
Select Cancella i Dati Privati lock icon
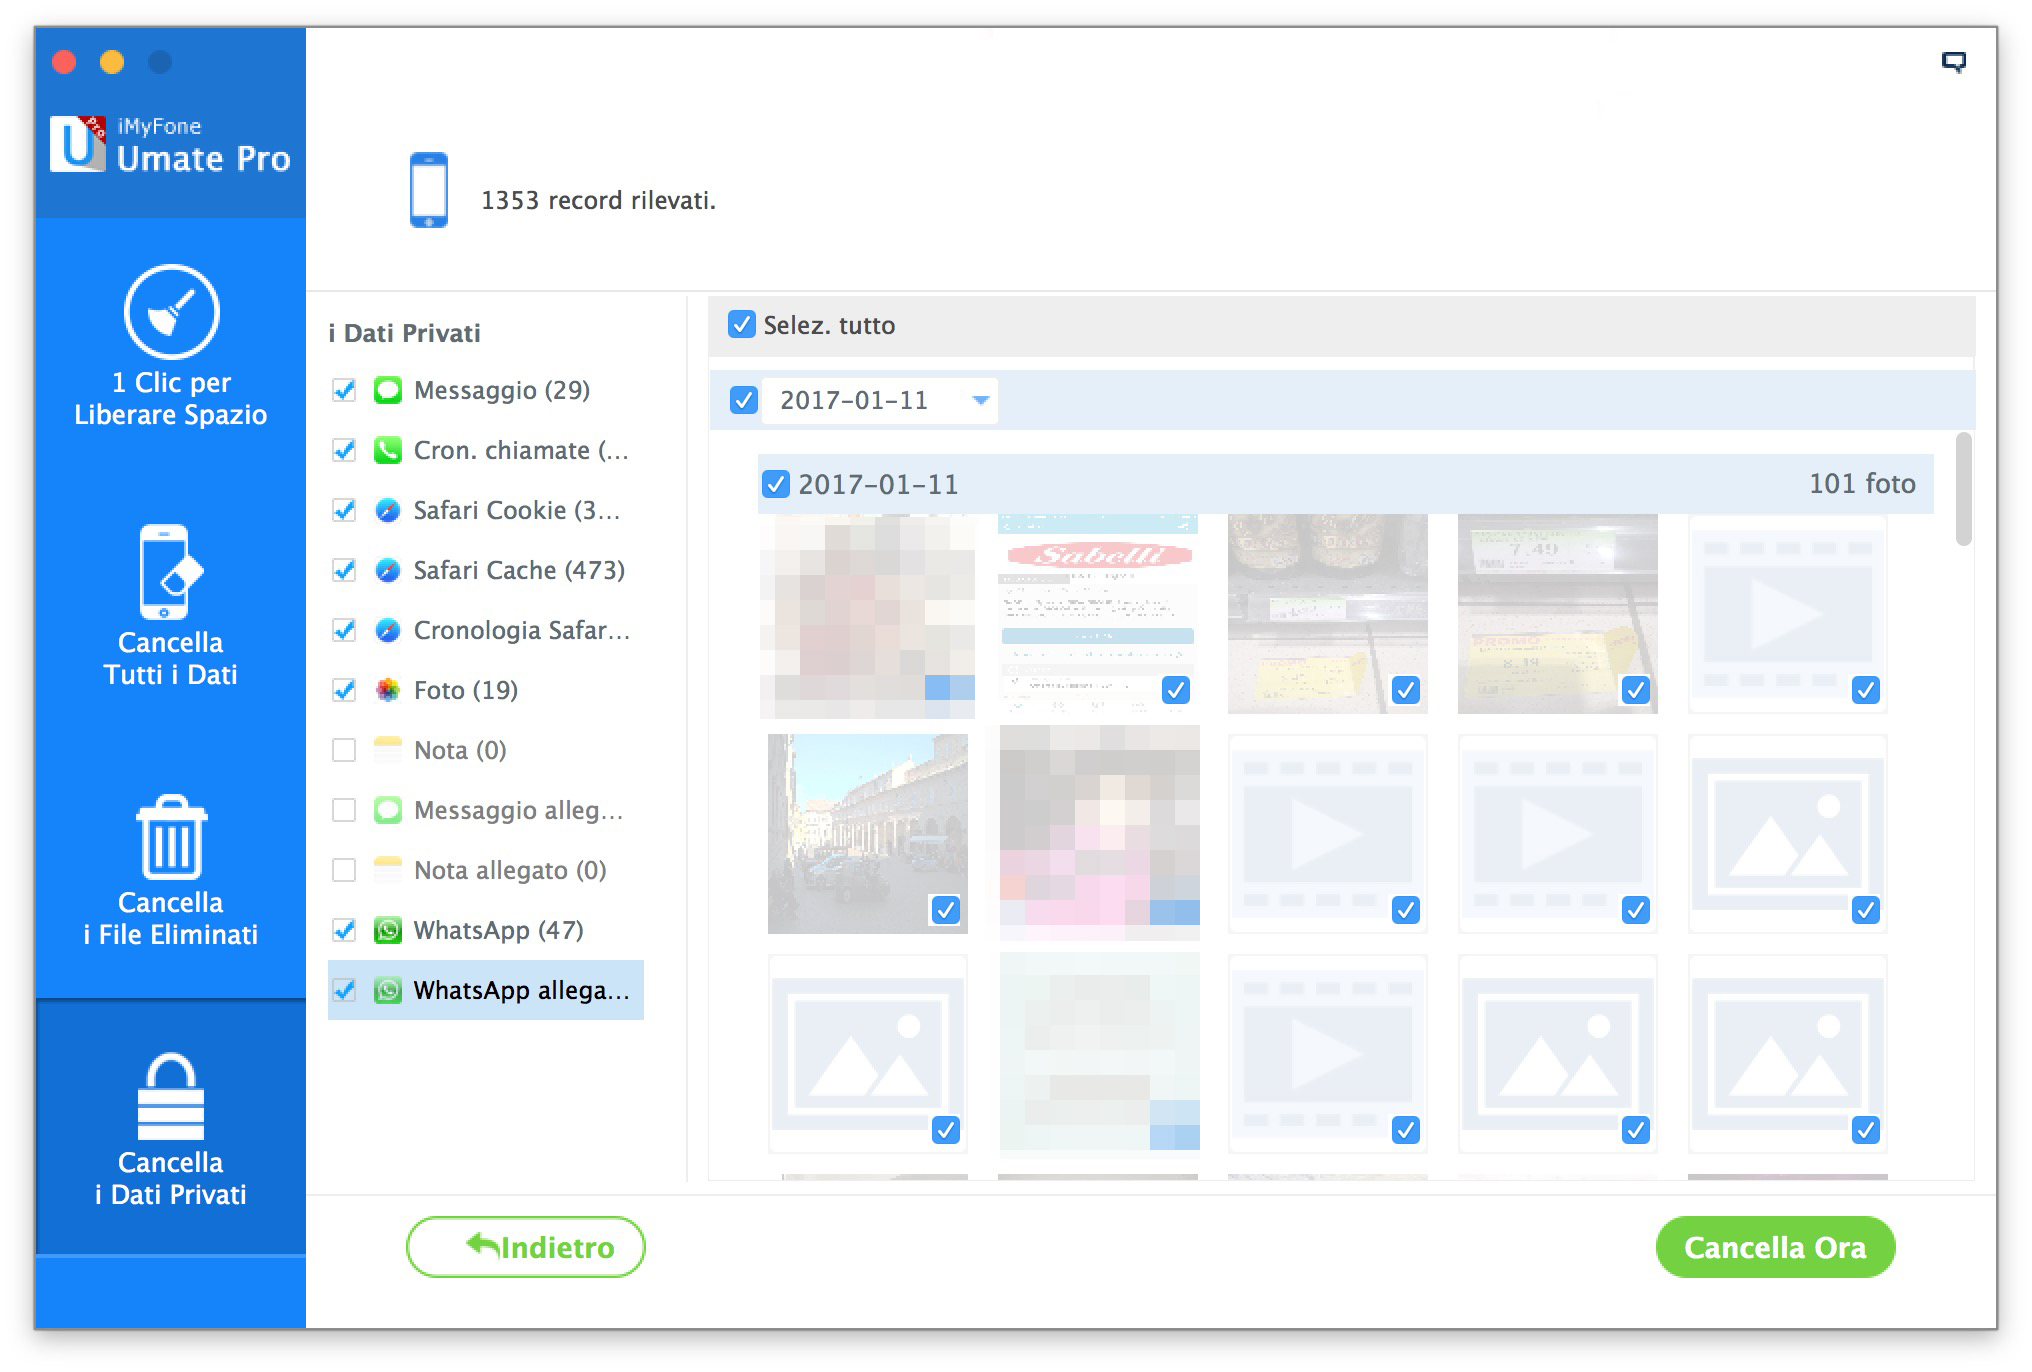point(171,1097)
